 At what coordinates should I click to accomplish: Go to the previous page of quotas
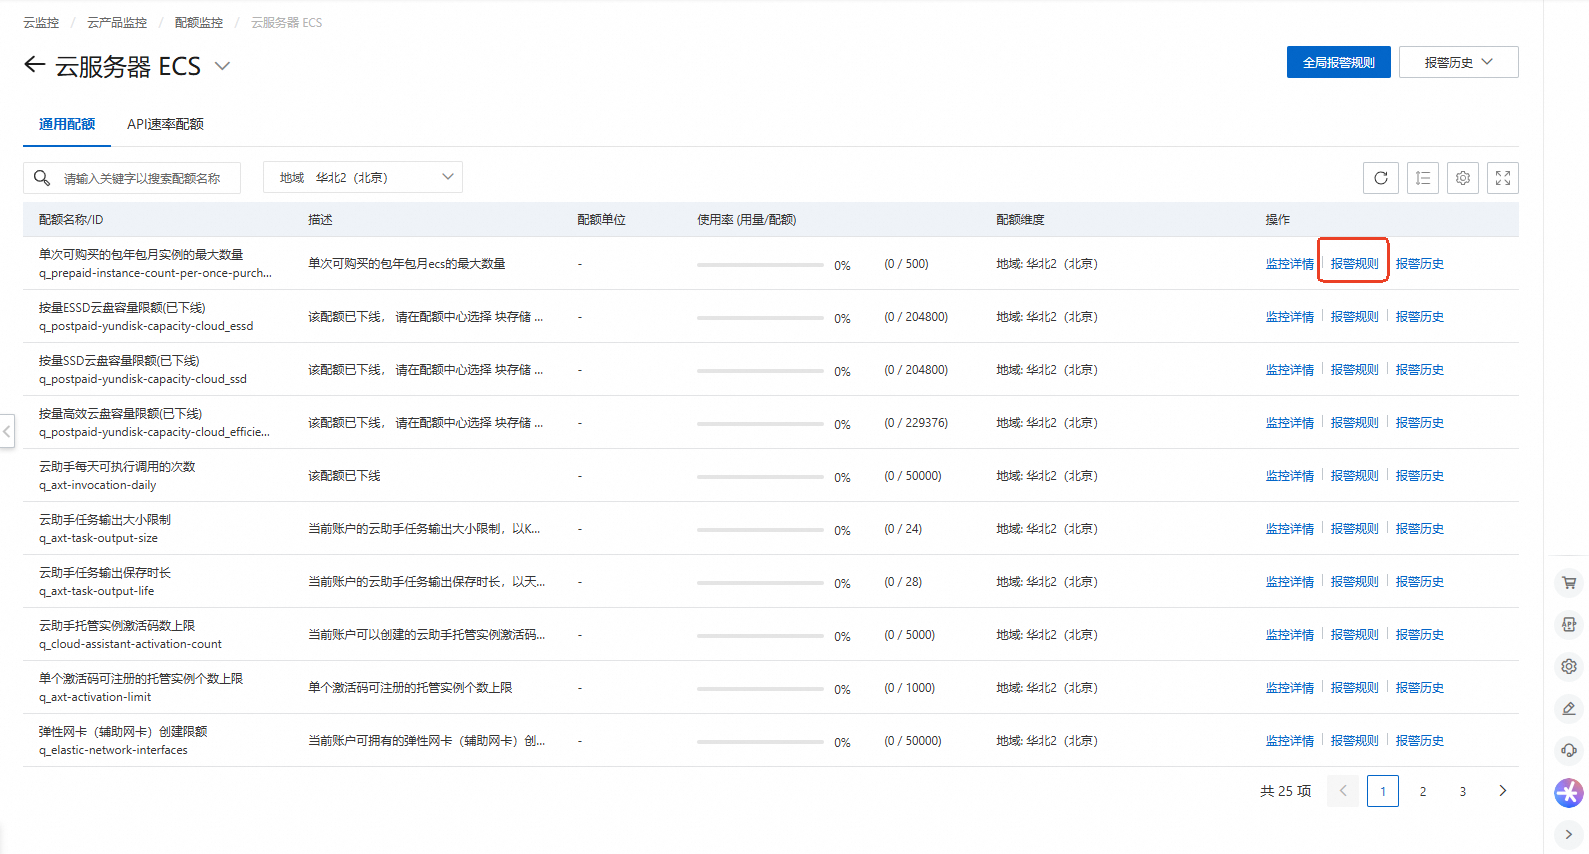(1343, 791)
